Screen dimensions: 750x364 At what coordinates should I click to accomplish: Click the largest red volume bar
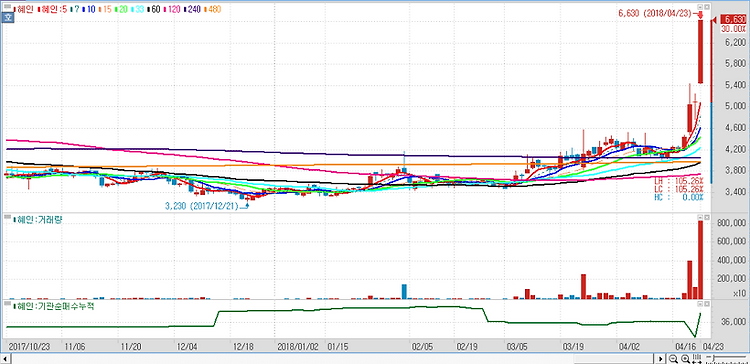point(701,260)
